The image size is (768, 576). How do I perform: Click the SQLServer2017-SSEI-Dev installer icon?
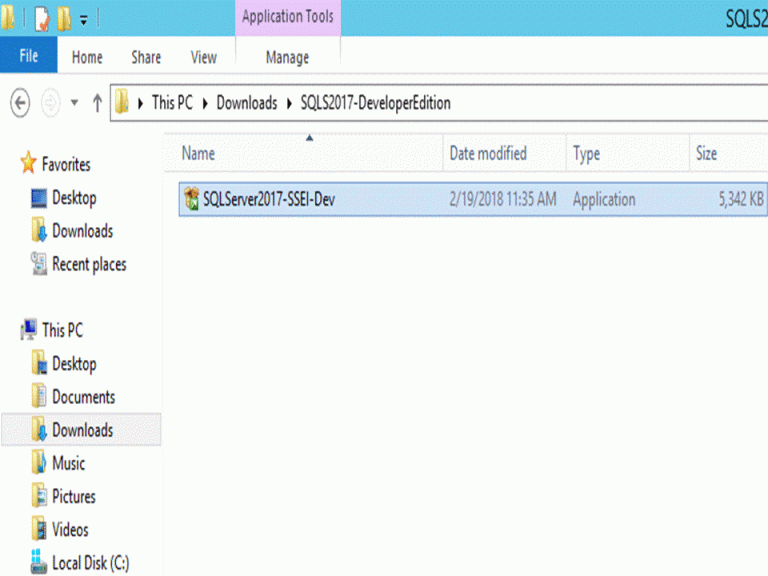click(192, 199)
